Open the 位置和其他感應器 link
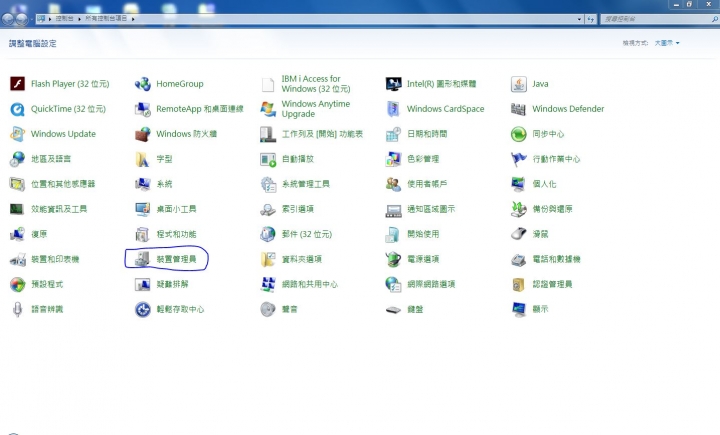This screenshot has height=435, width=720. [63, 184]
